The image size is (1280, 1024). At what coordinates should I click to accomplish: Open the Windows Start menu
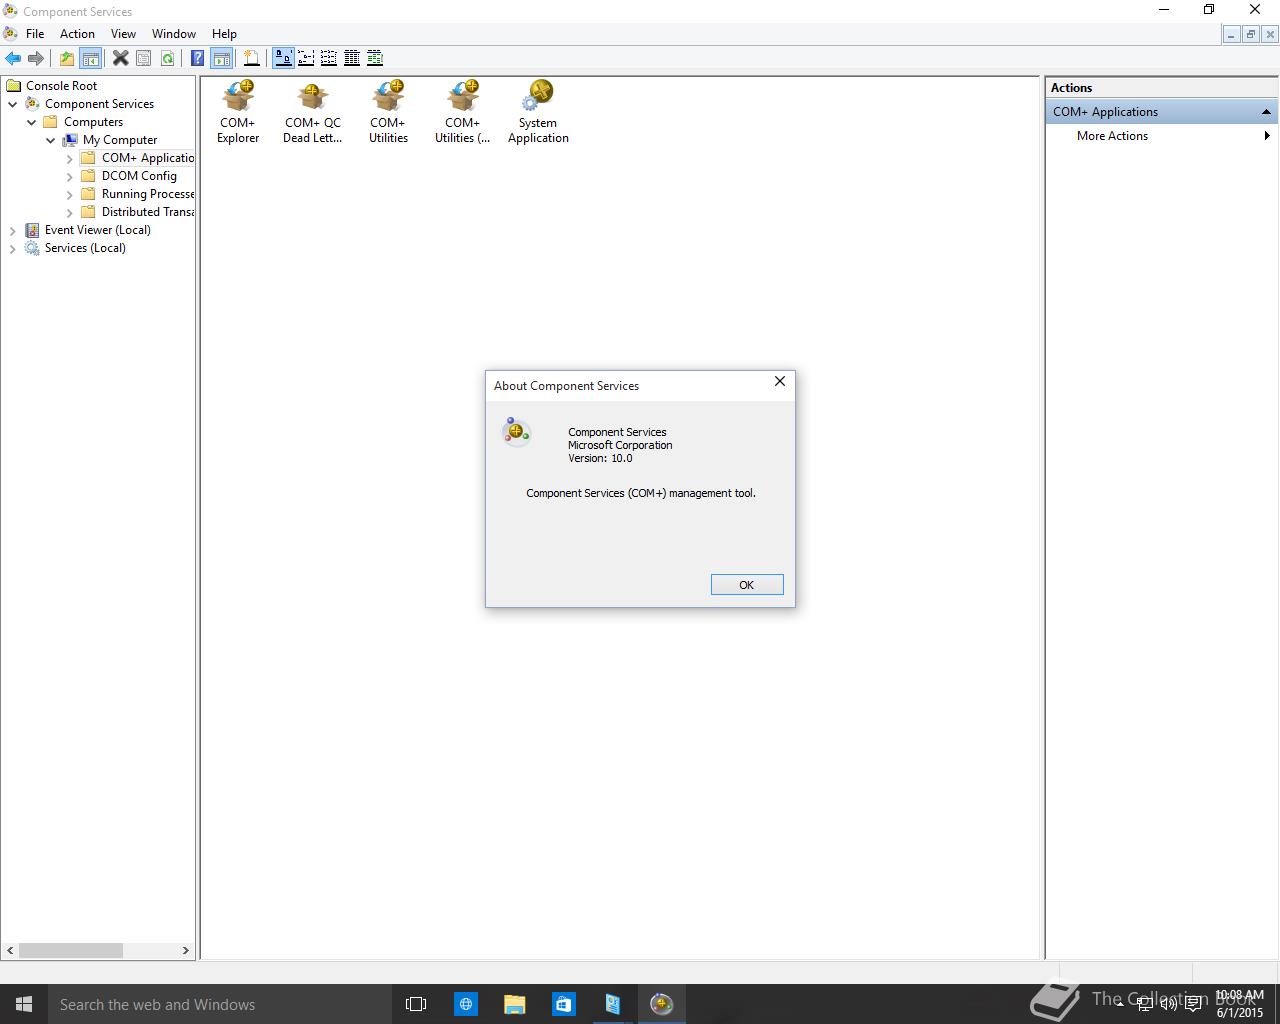[x=24, y=1004]
